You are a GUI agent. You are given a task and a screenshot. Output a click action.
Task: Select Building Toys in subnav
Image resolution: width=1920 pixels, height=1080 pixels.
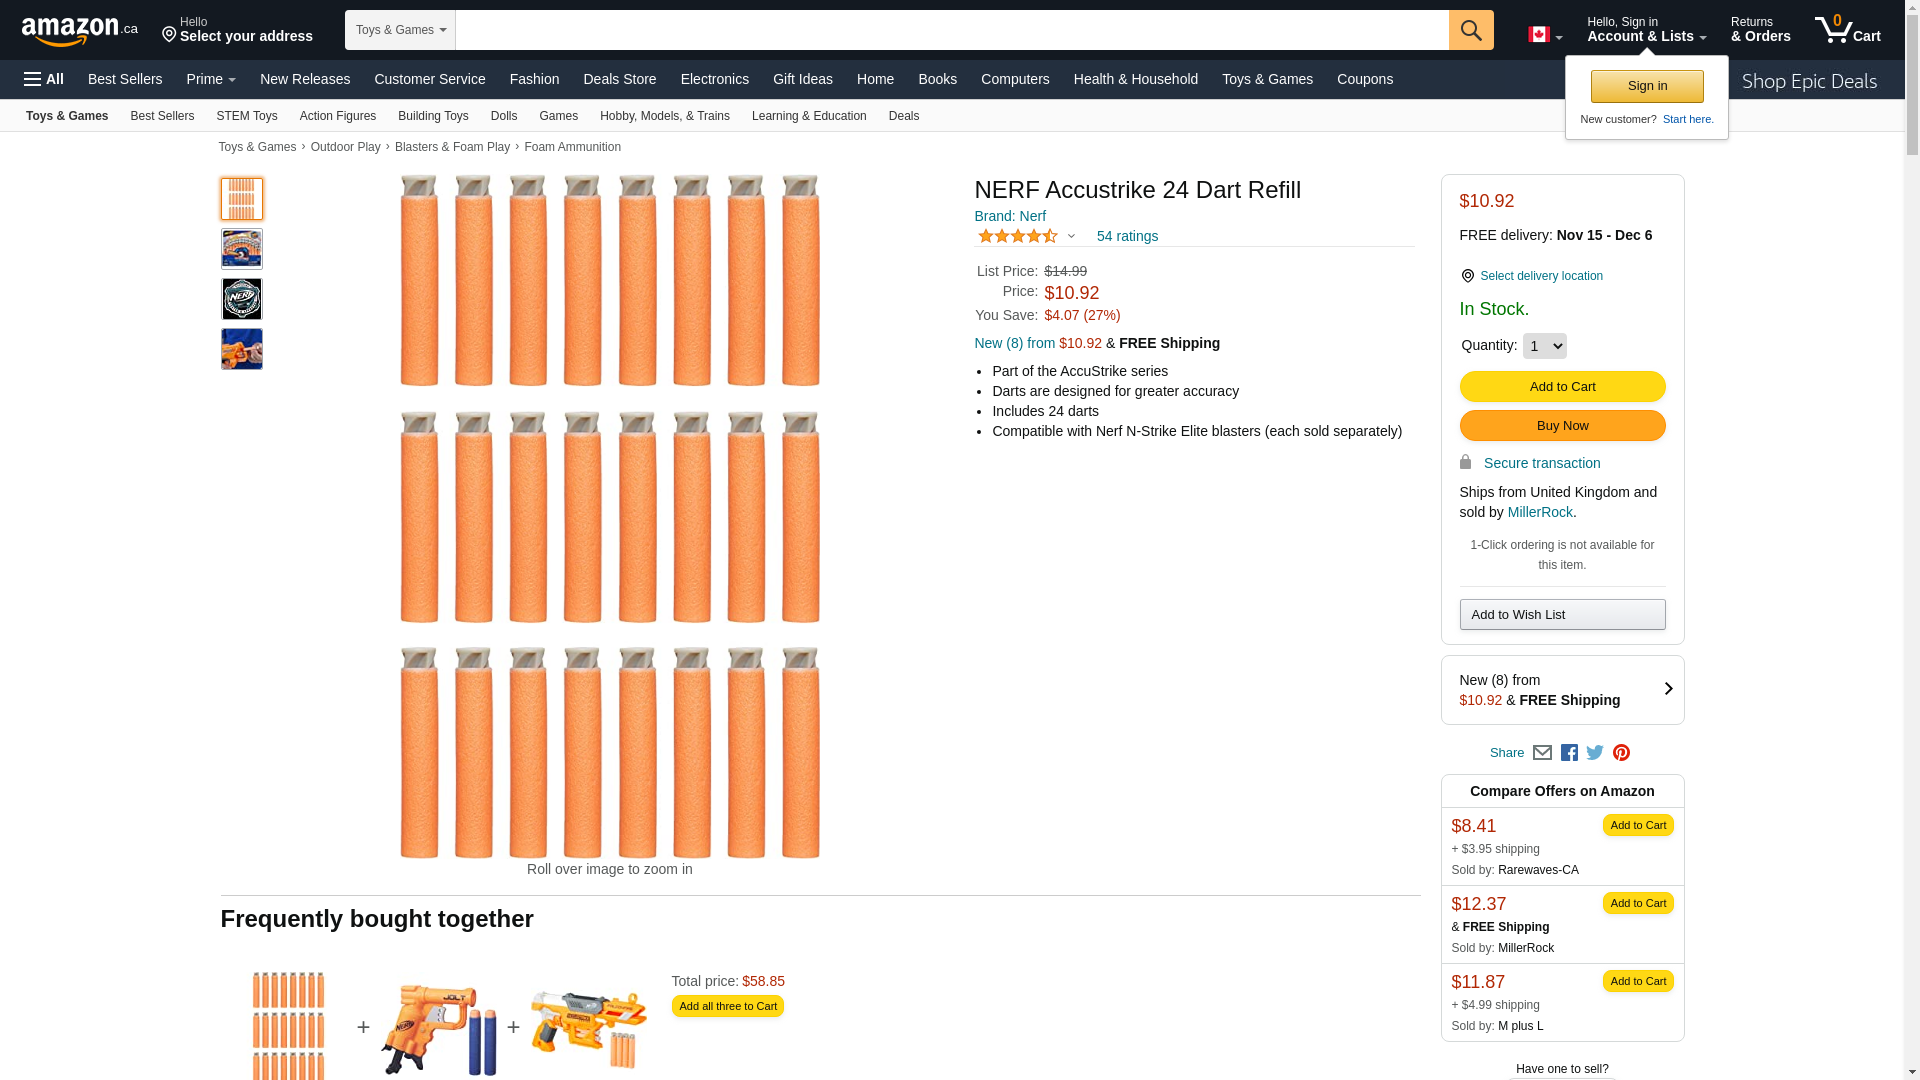433,116
